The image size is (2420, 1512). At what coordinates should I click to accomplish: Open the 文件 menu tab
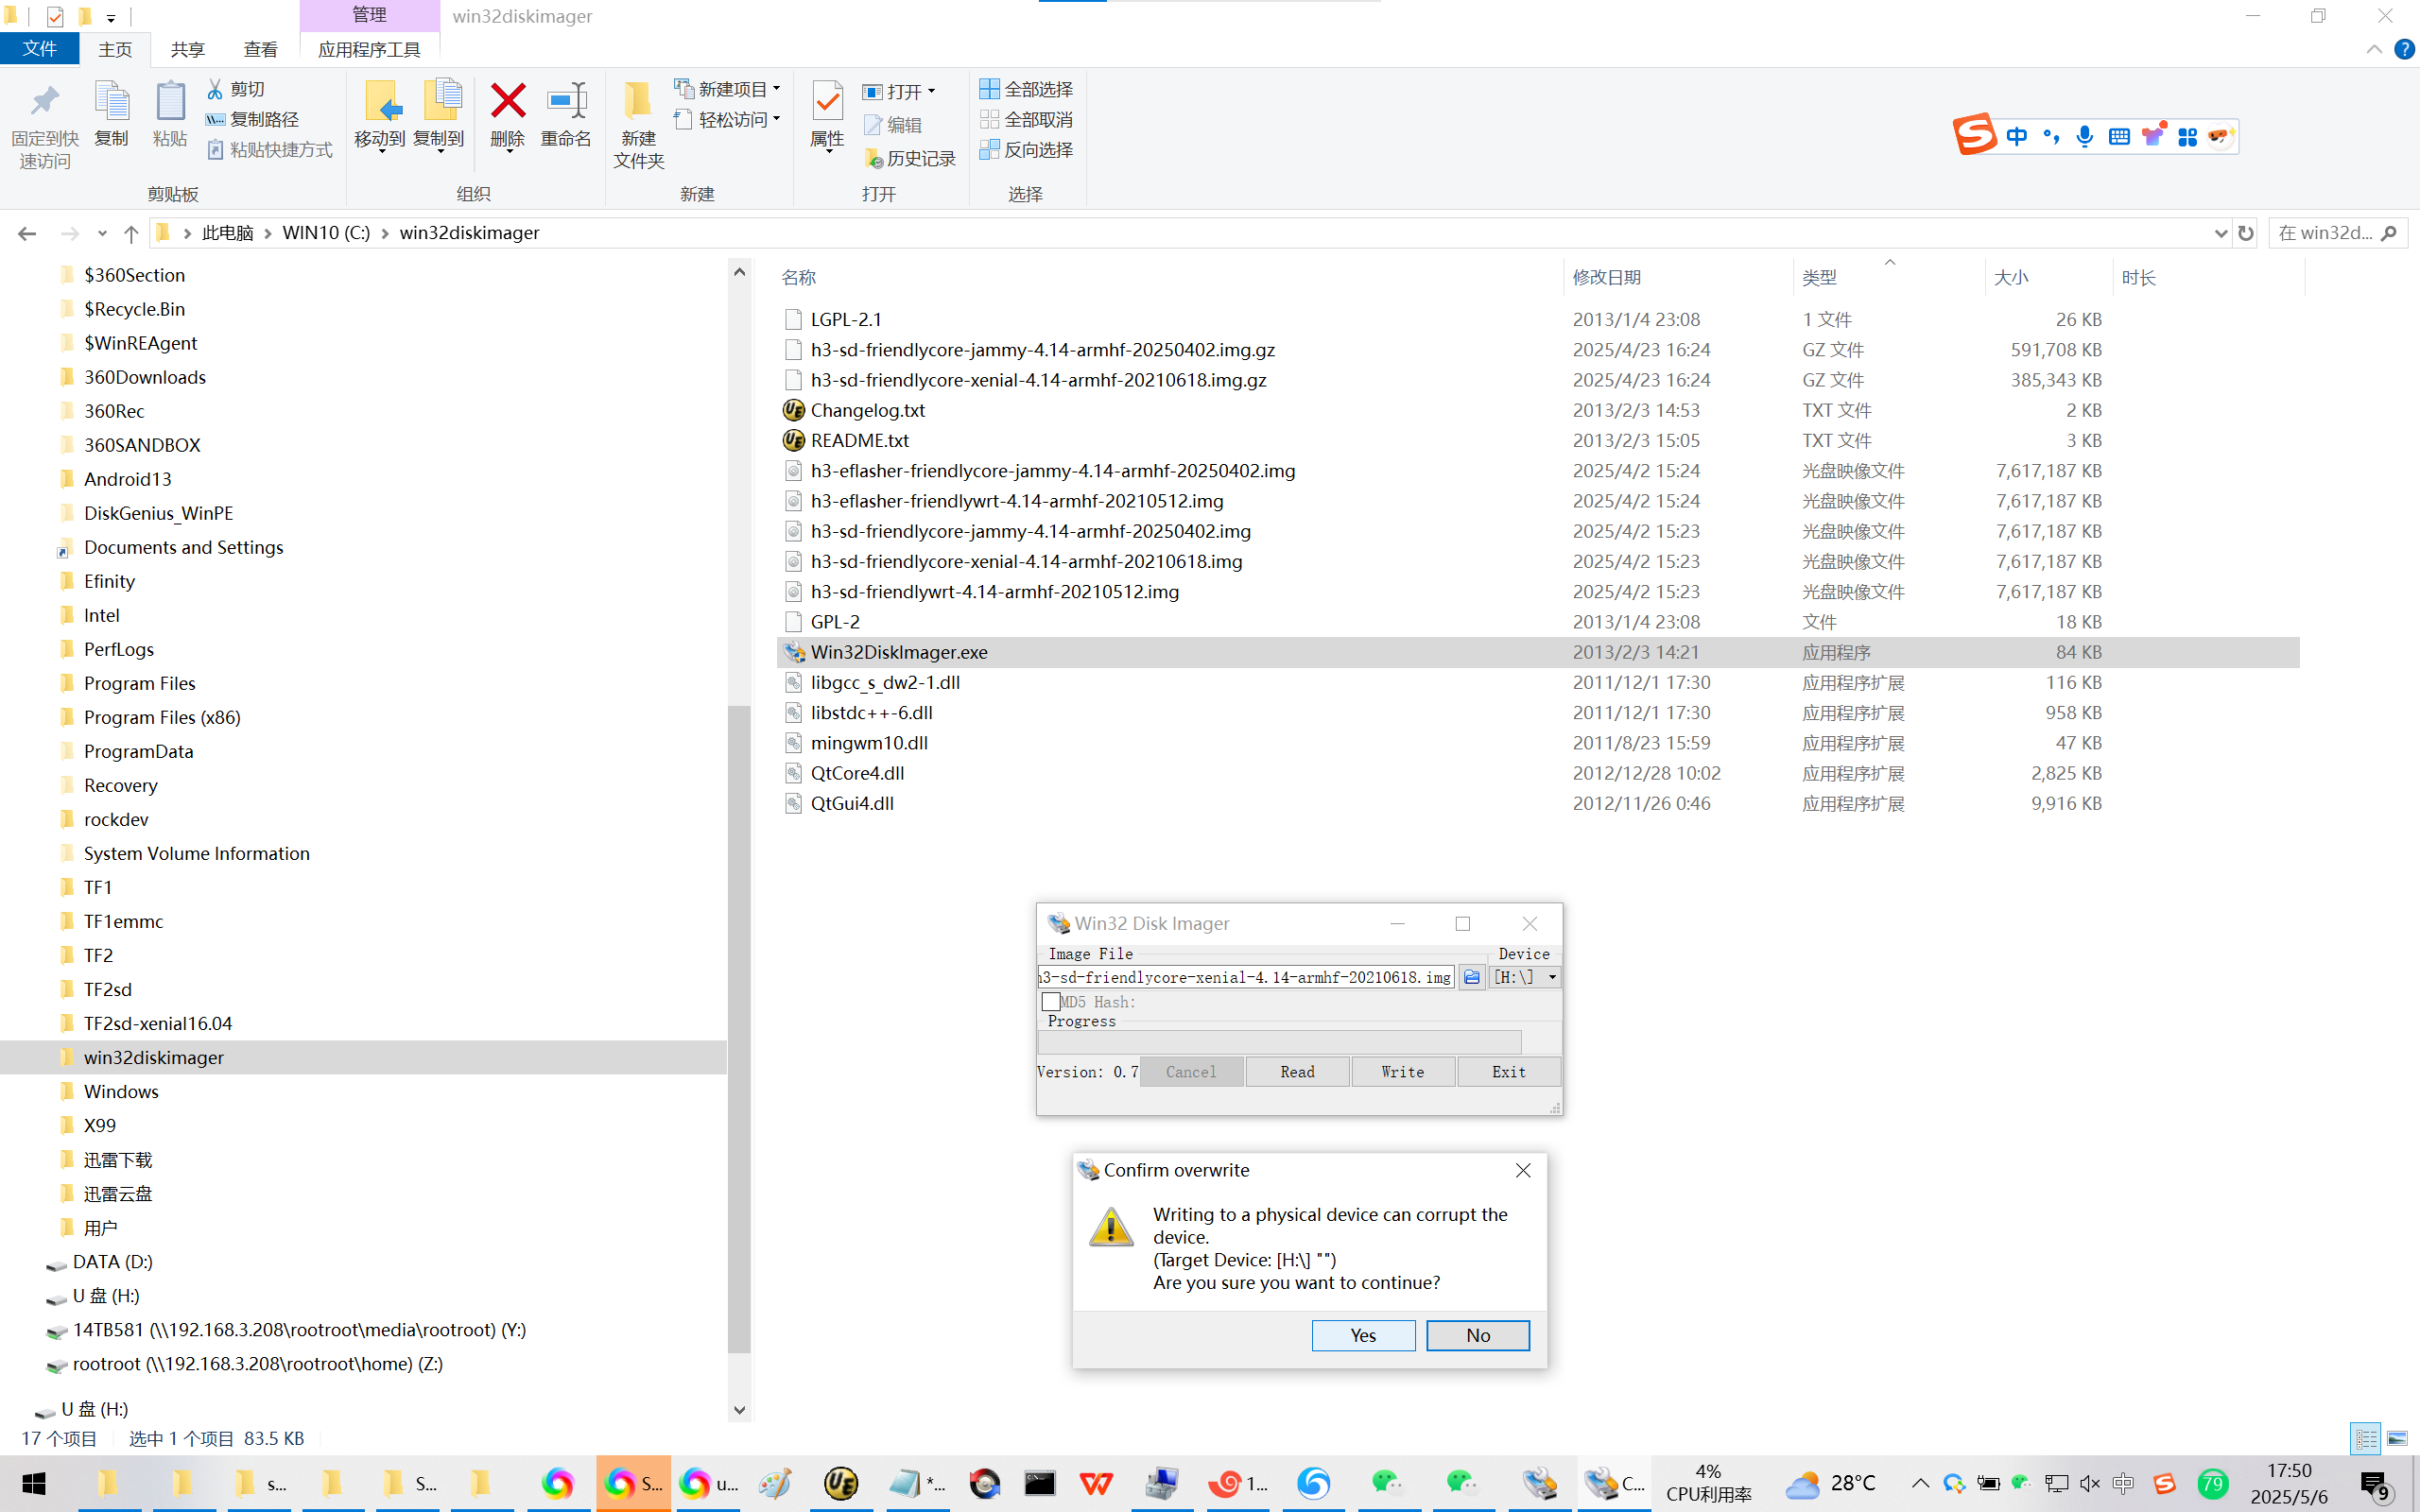click(39, 49)
